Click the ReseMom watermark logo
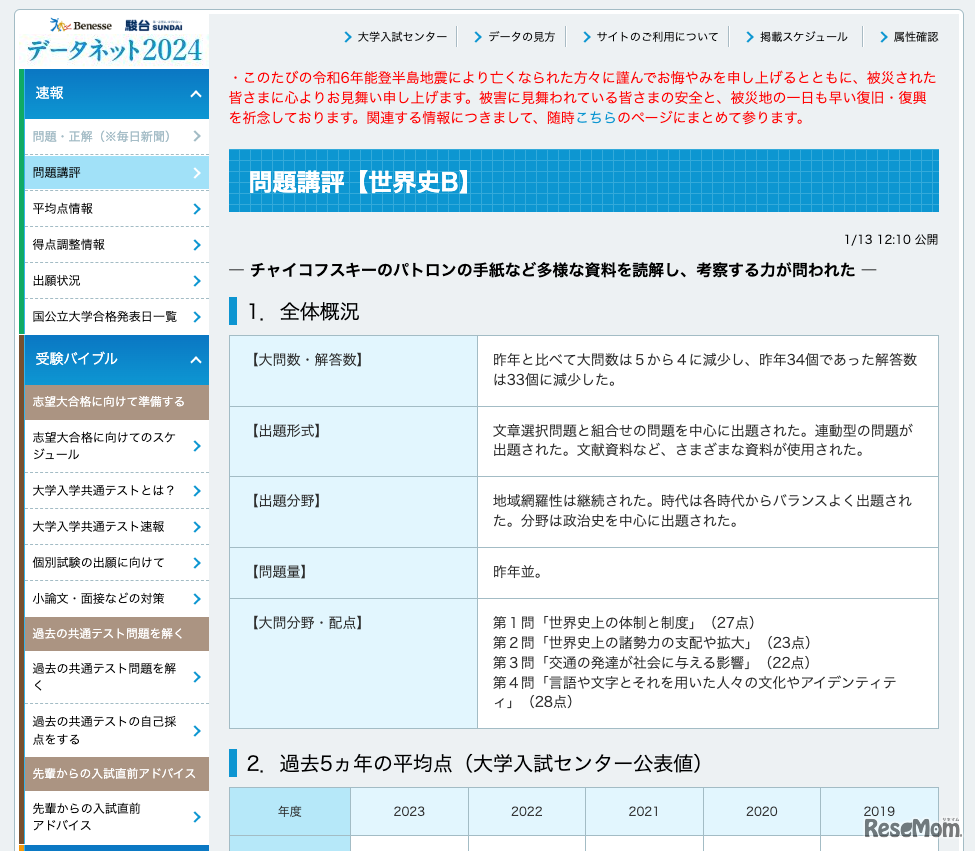975x851 pixels. coord(912,827)
